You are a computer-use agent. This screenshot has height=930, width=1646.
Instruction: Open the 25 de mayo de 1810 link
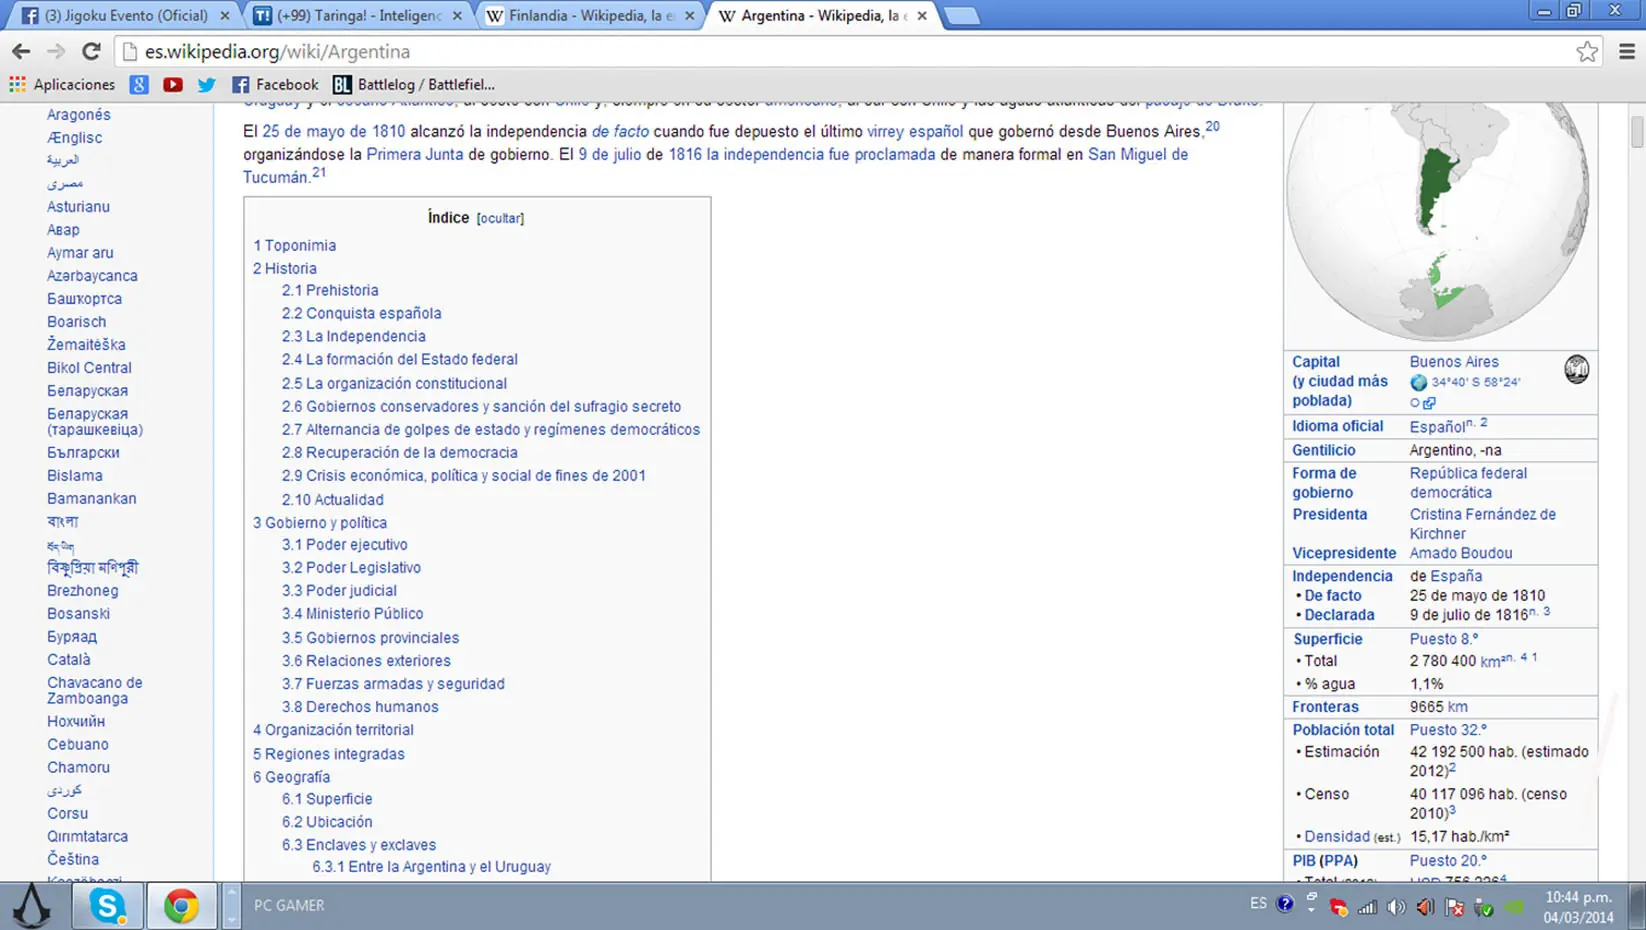334,131
